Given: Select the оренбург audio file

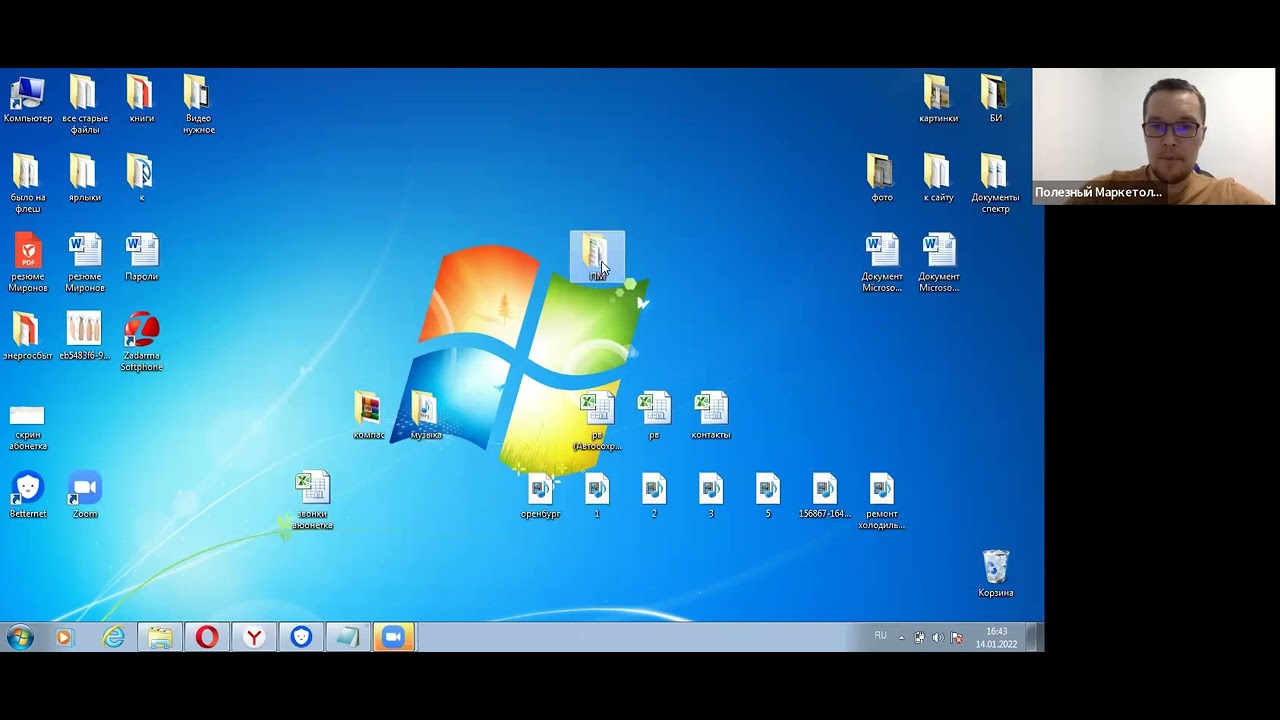Looking at the screenshot, I should click(540, 489).
